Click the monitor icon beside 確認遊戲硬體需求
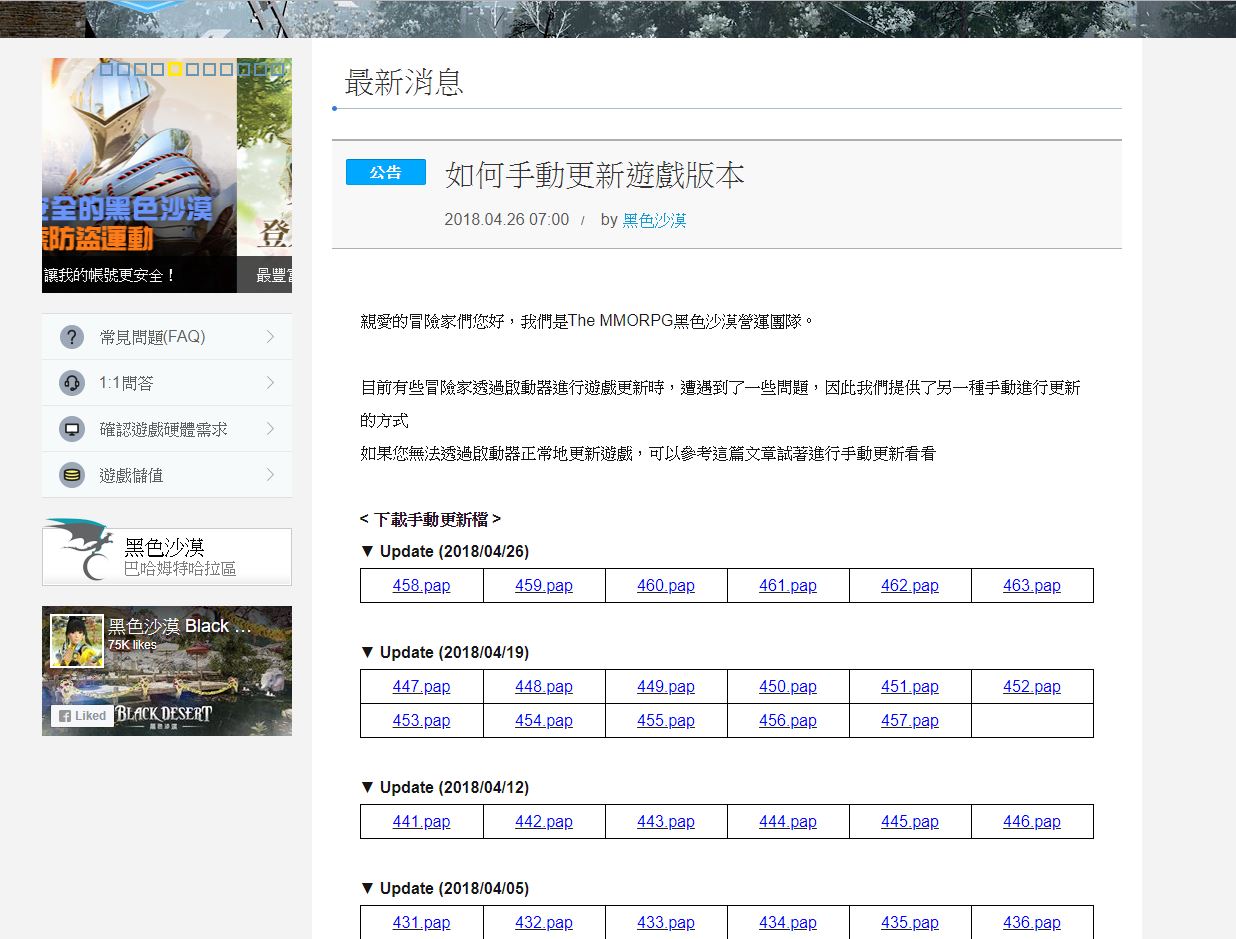The width and height of the screenshot is (1236, 939). coord(72,429)
